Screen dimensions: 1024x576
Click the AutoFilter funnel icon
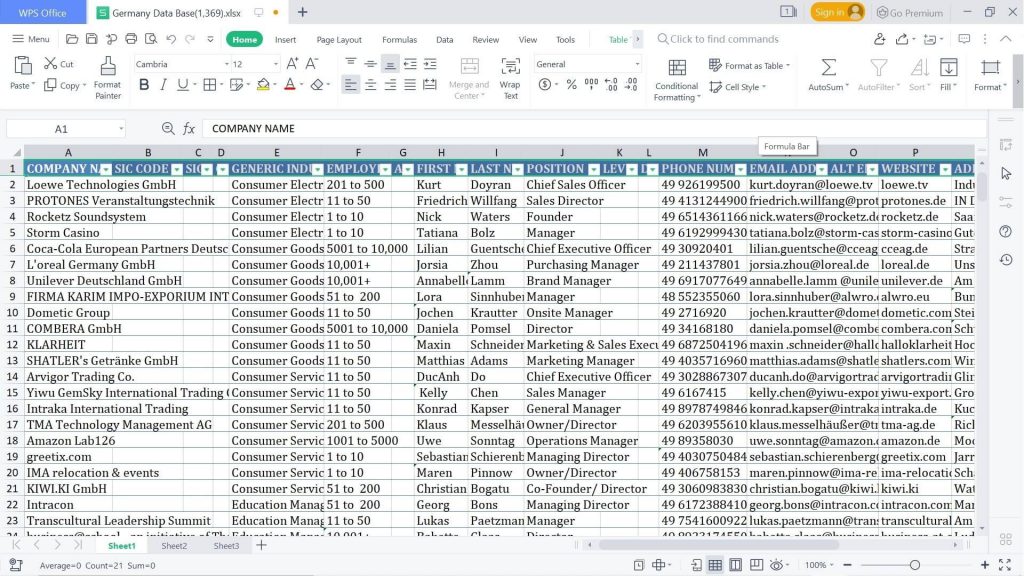pos(878,67)
